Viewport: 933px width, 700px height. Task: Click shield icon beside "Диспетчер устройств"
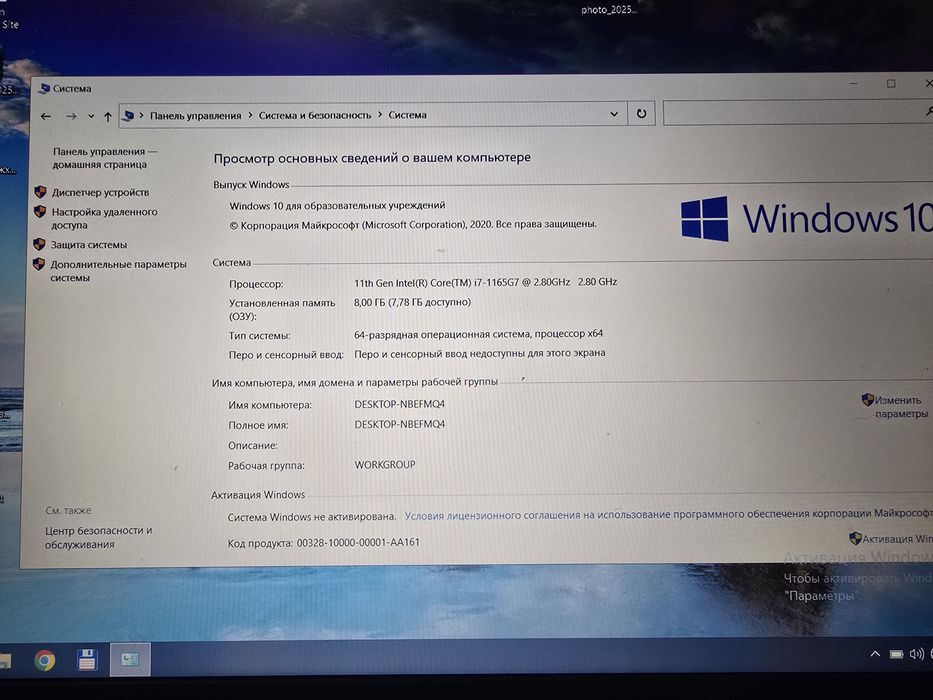(x=40, y=192)
